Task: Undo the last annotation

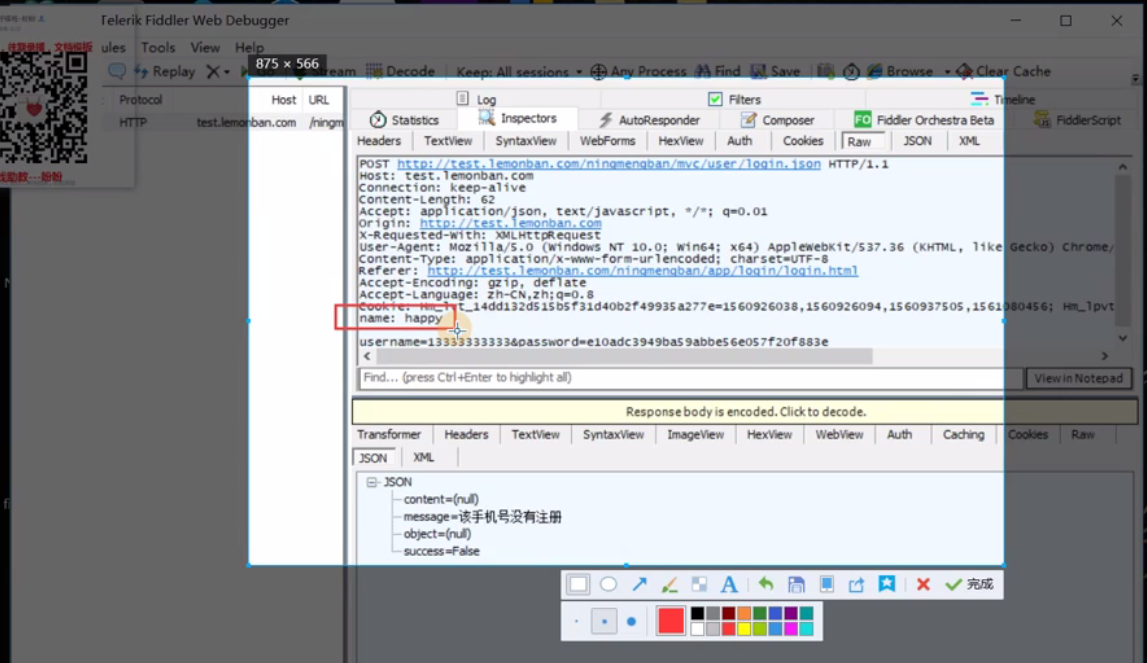Action: [765, 584]
